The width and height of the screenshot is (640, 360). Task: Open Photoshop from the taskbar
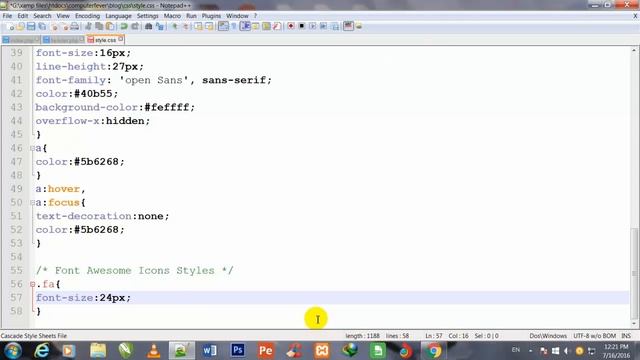point(238,351)
